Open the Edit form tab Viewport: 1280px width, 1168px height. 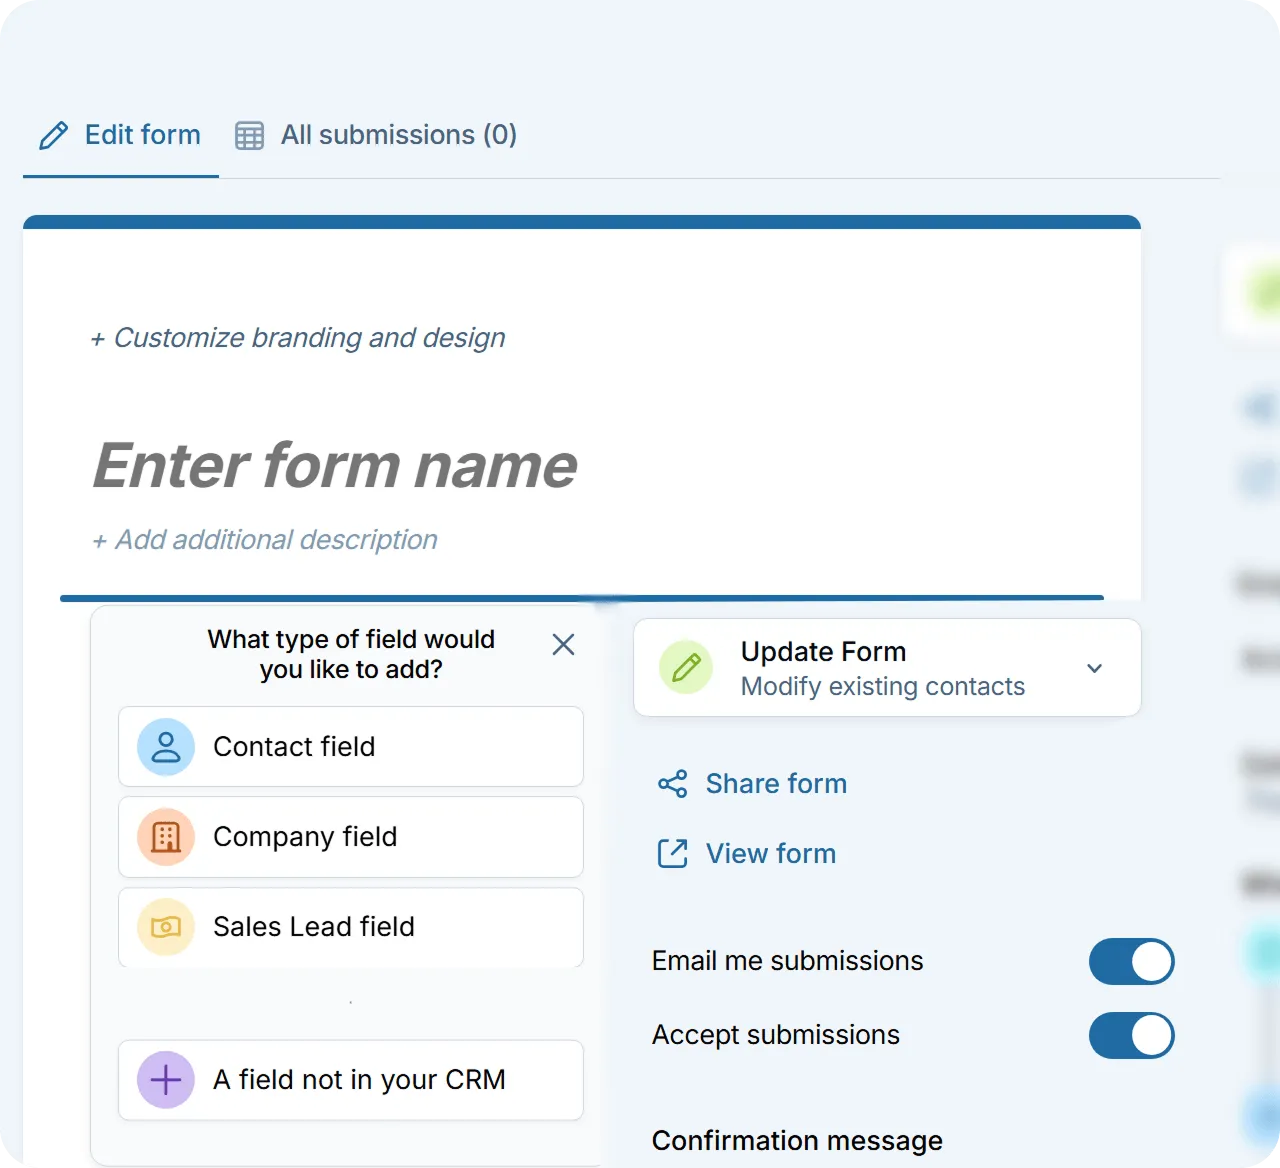(120, 135)
